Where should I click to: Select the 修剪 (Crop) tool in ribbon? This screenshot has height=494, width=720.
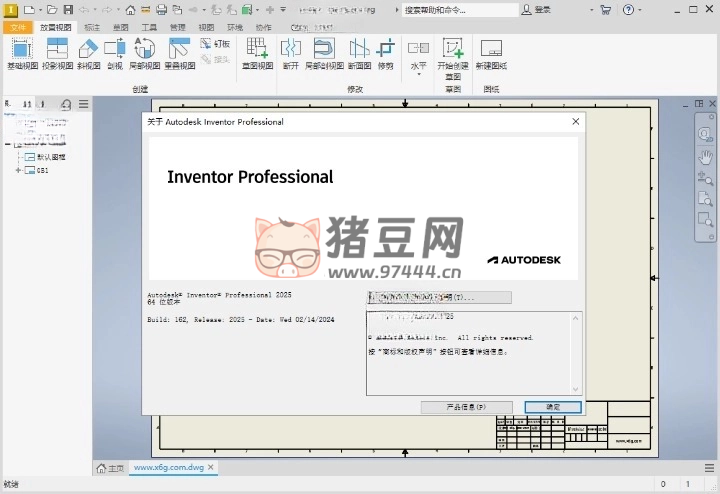coord(386,52)
